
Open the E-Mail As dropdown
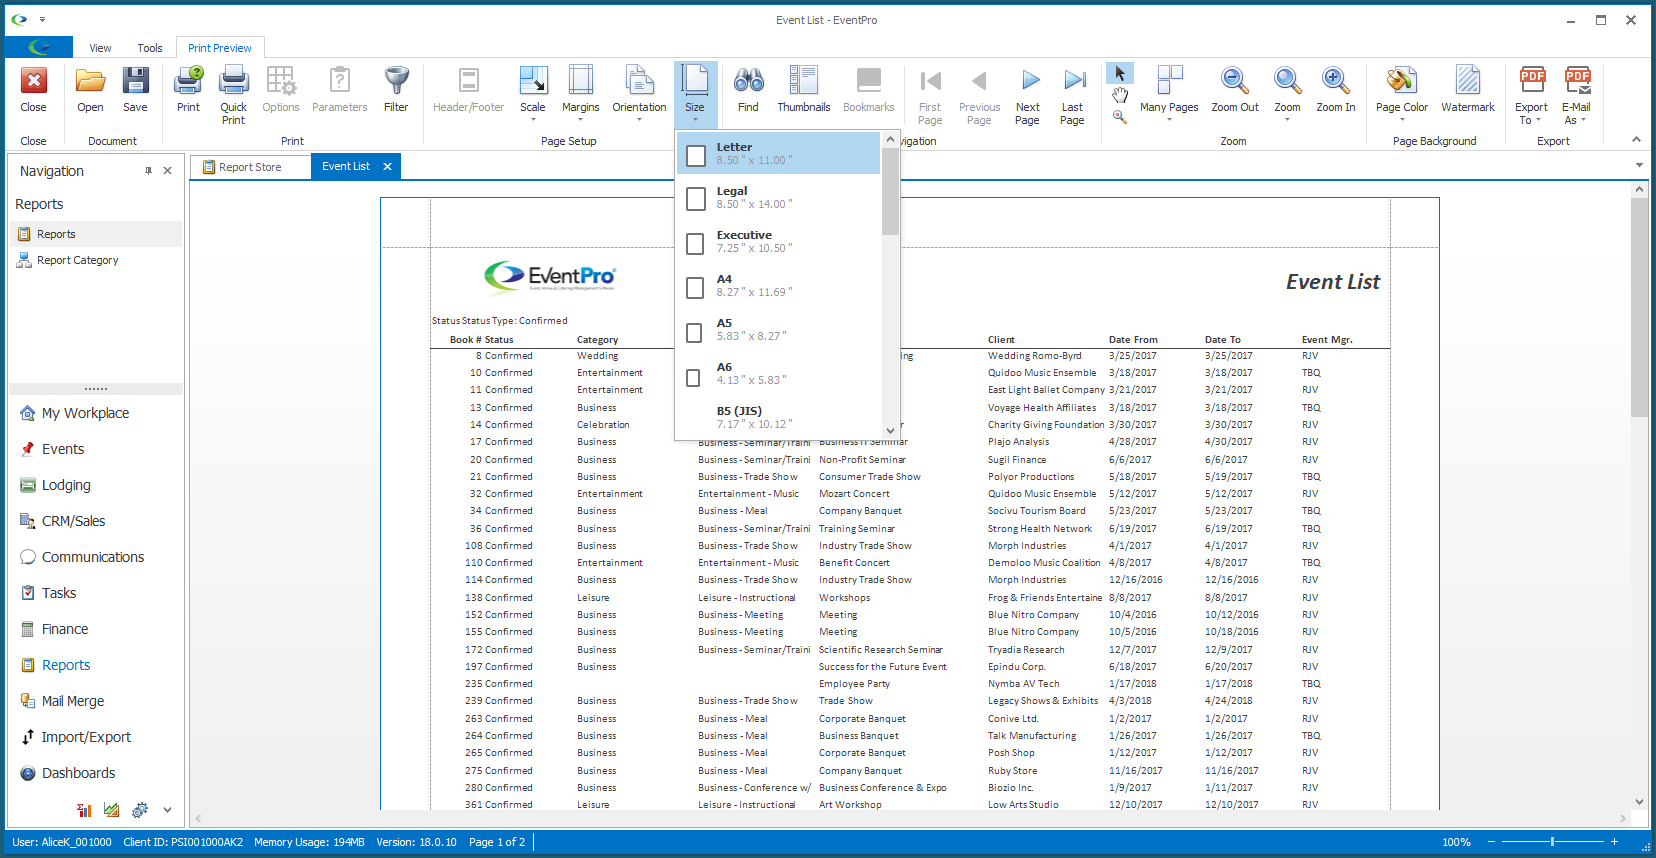[x=1576, y=96]
